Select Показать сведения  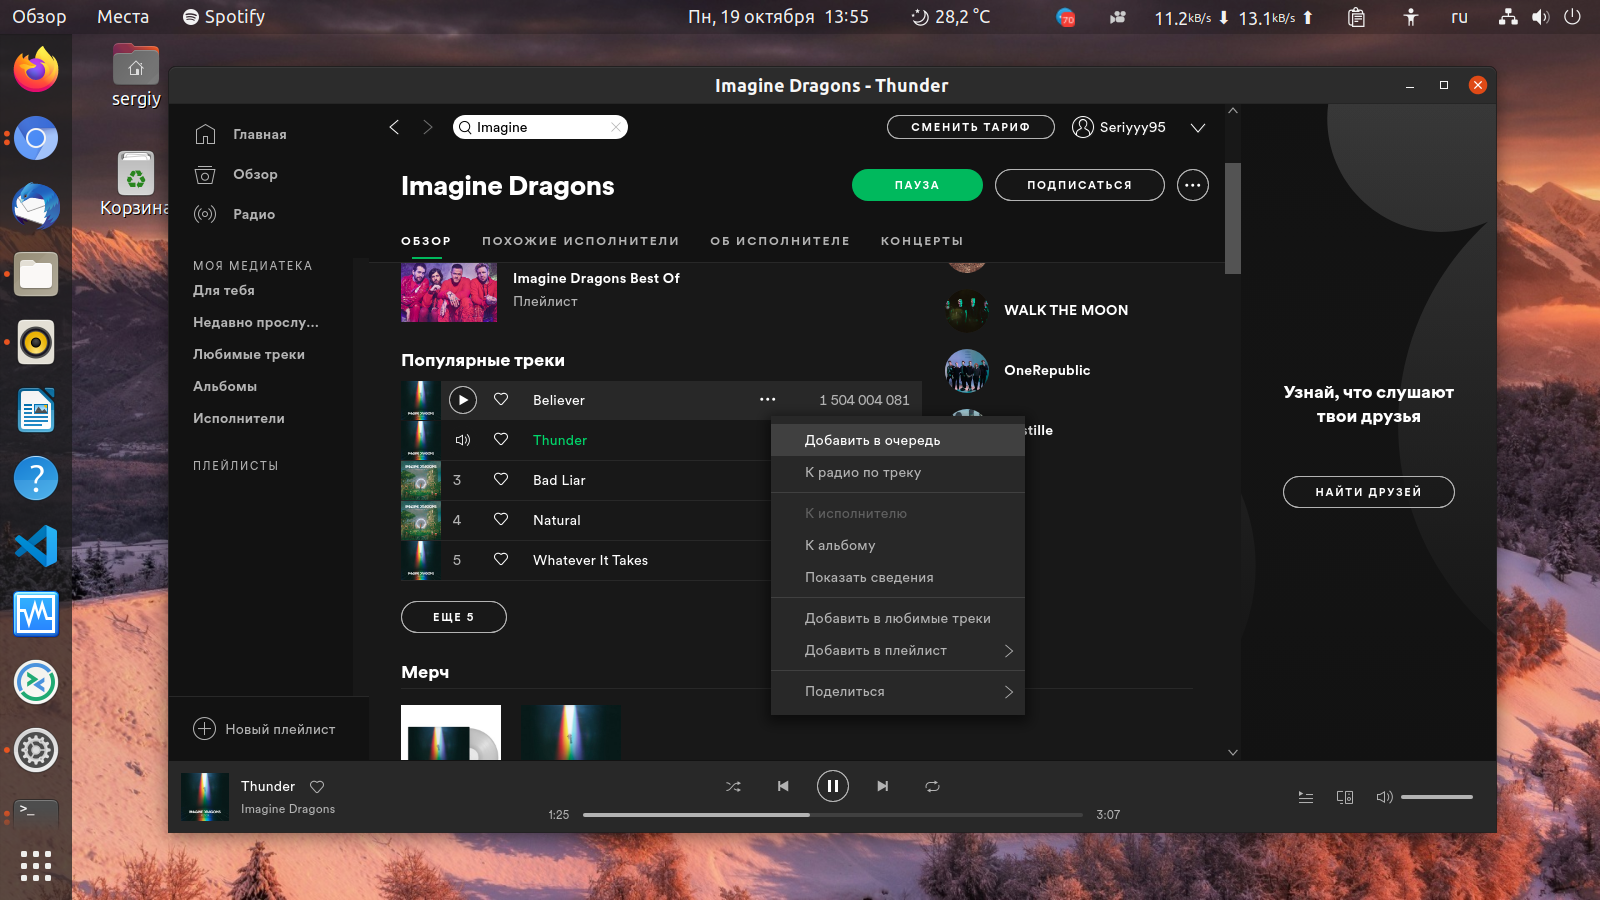898,577
